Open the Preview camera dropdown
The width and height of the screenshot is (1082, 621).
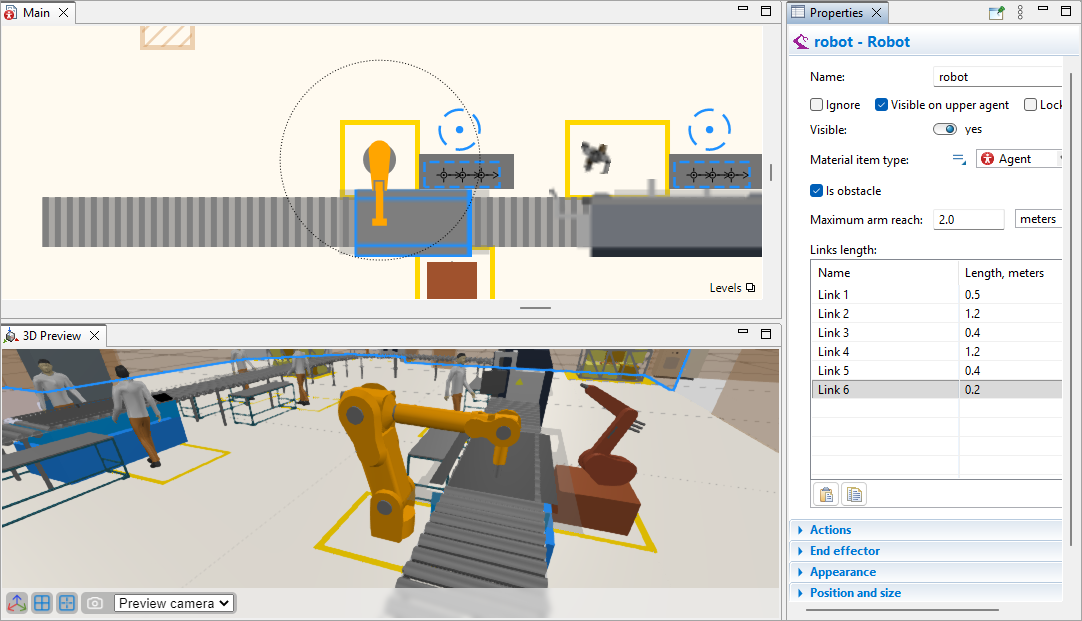(x=174, y=603)
